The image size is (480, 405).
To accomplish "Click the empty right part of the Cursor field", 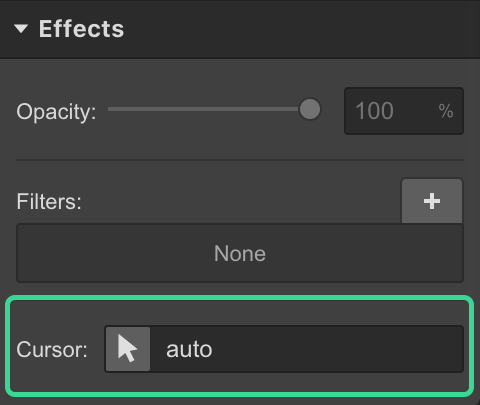I will (x=337, y=349).
